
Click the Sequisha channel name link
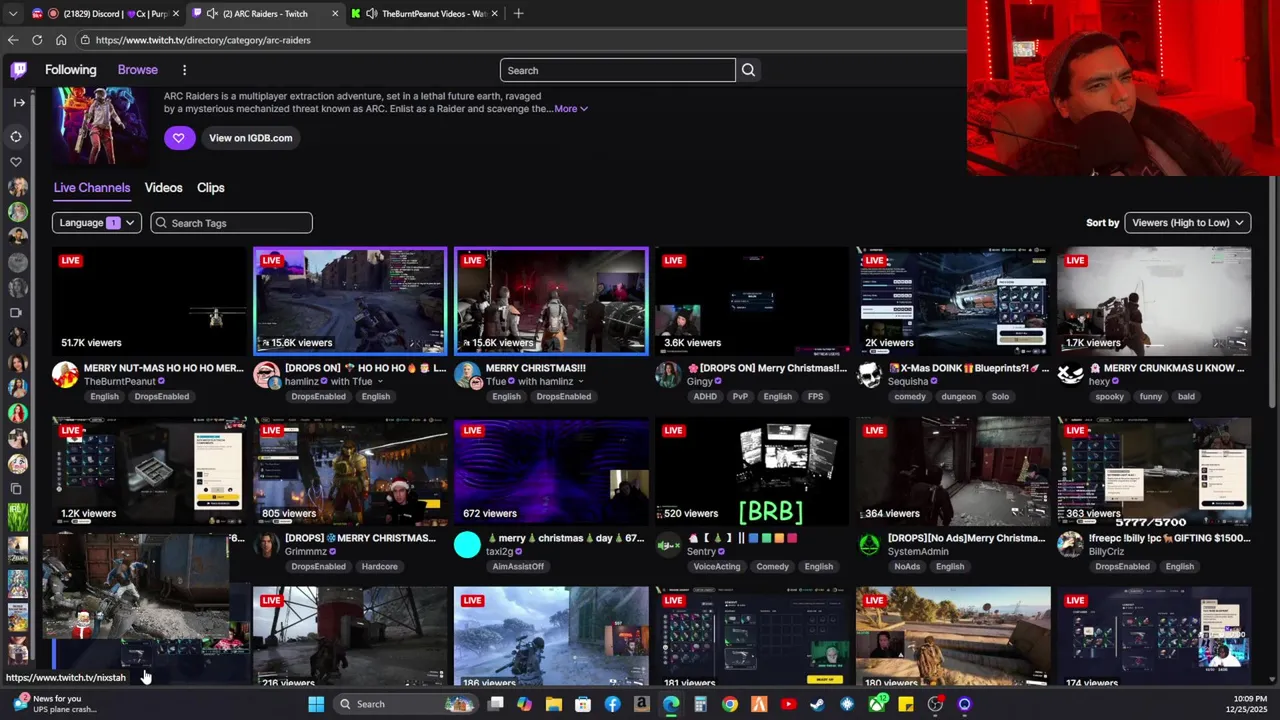[908, 381]
